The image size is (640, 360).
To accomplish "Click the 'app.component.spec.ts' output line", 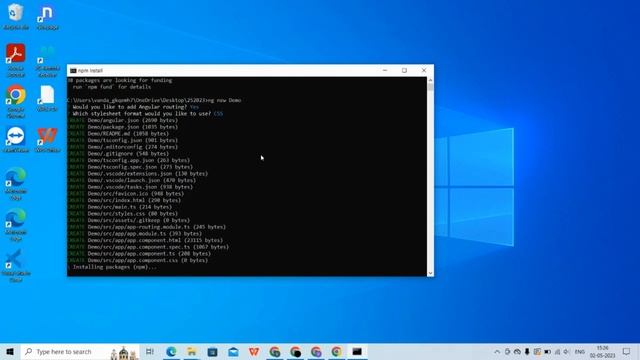I will coord(148,247).
